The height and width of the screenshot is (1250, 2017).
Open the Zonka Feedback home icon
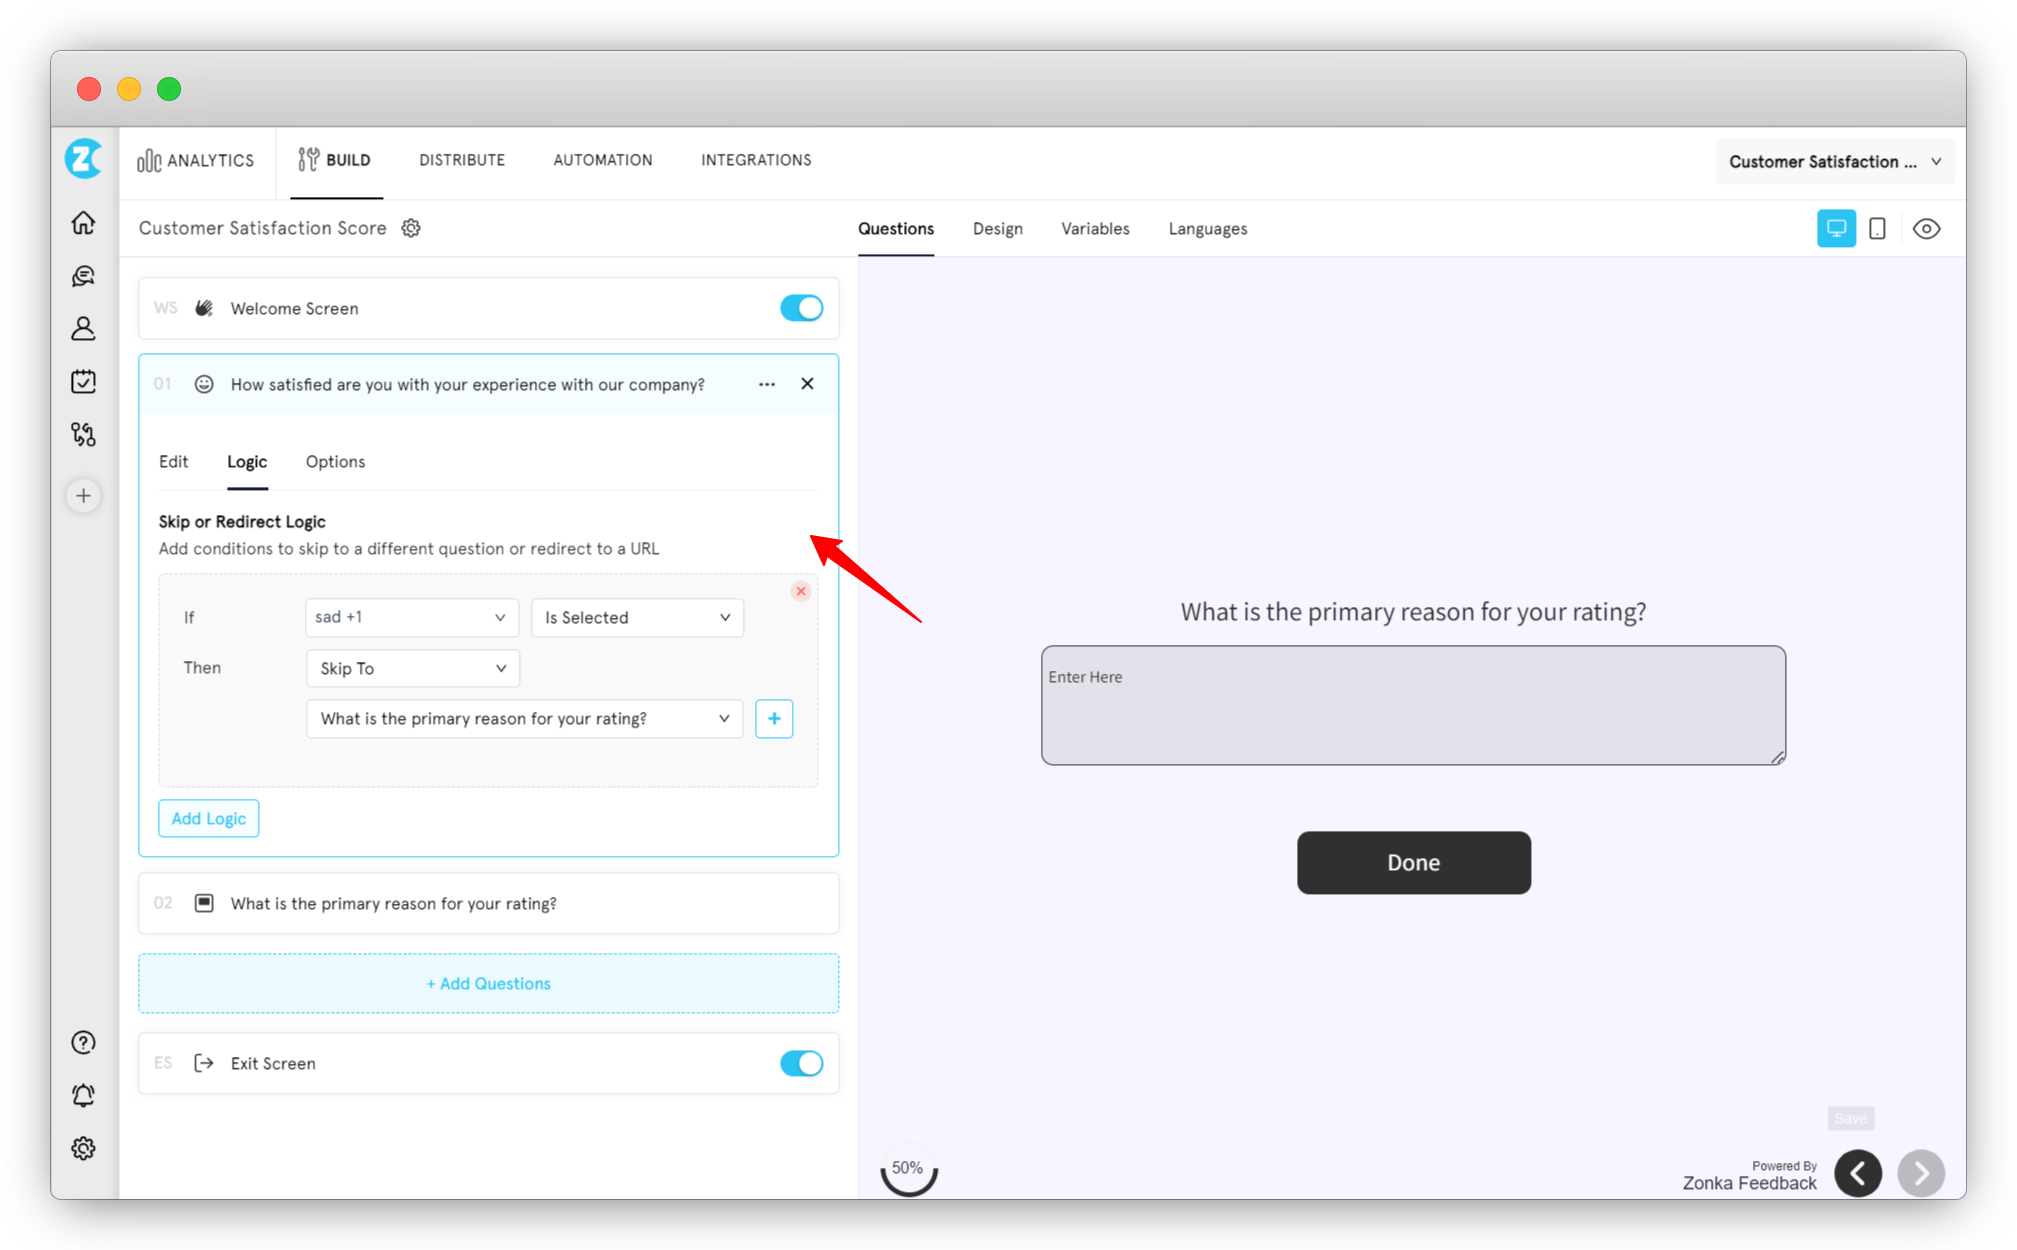pos(83,223)
